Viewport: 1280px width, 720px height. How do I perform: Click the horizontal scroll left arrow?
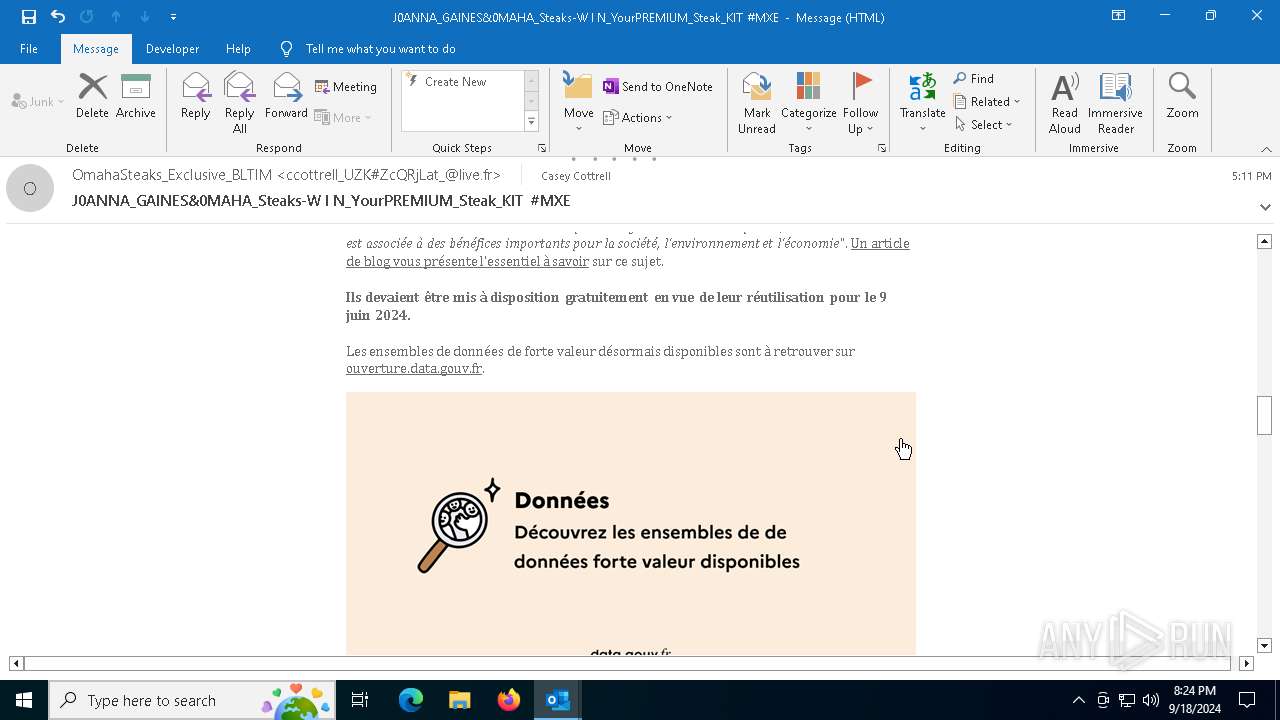click(17, 663)
